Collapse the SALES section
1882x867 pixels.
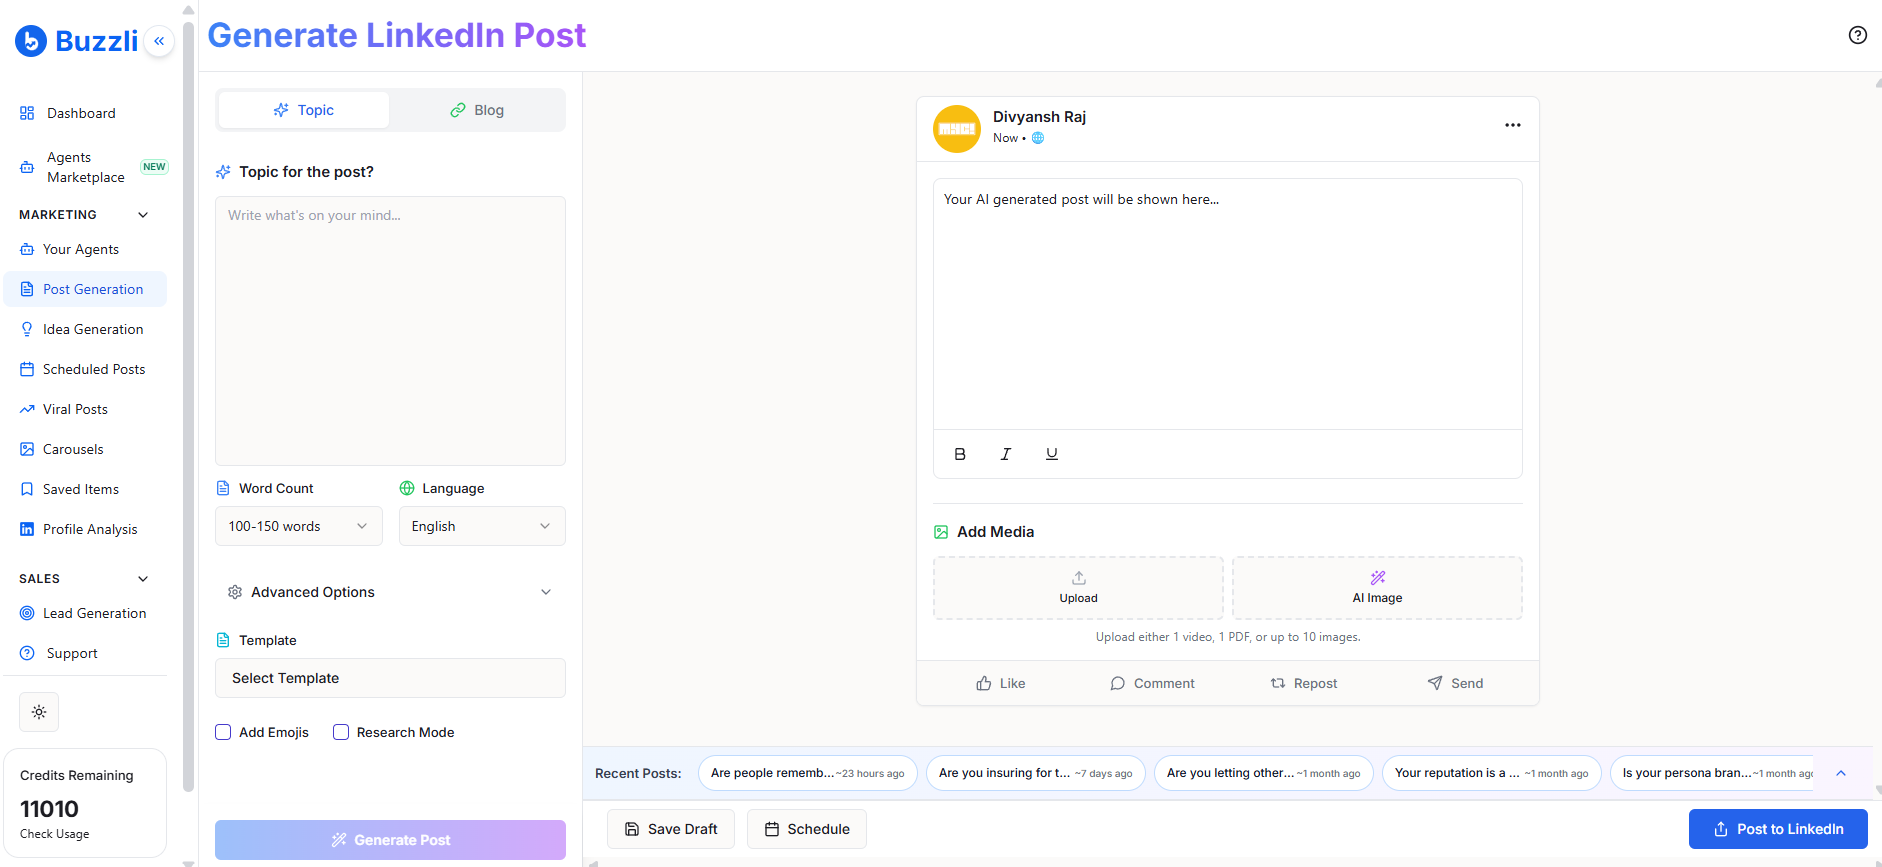(143, 579)
